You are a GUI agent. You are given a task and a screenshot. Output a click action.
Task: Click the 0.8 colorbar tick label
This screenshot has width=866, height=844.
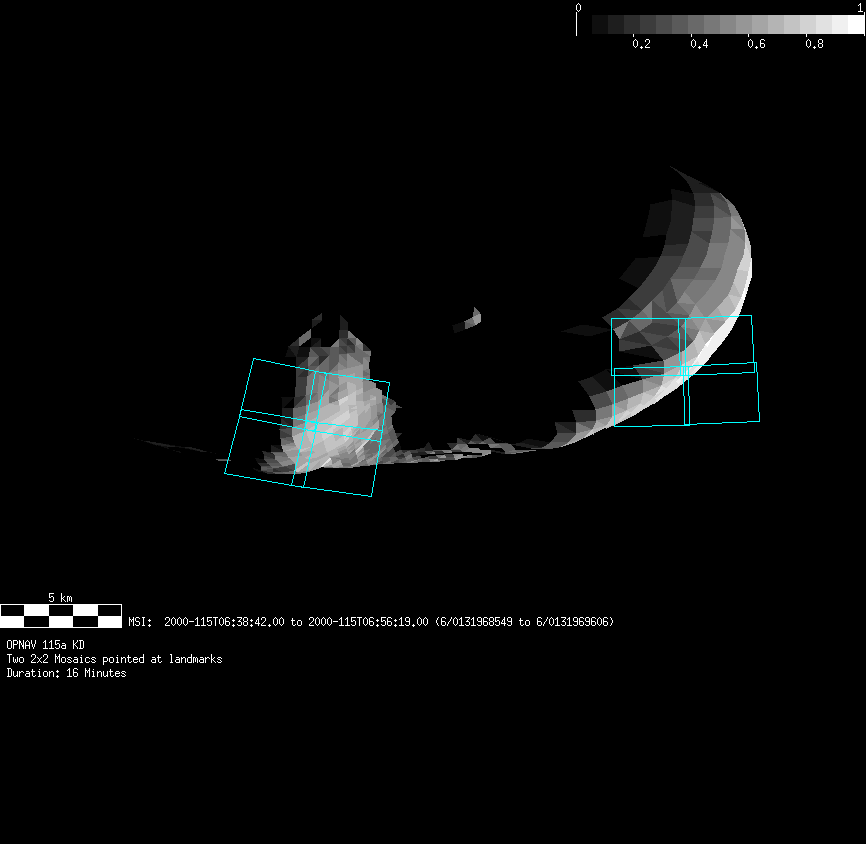(815, 44)
